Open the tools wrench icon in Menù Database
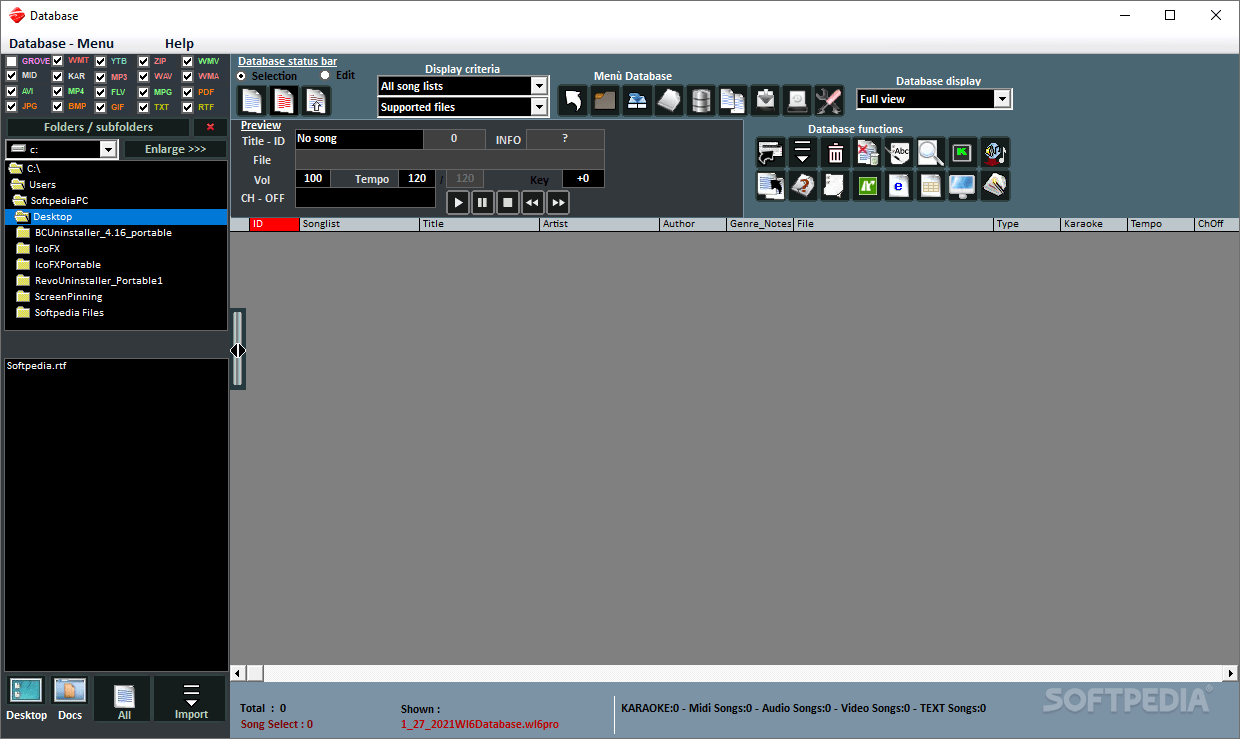The height and width of the screenshot is (739, 1240). pos(829,100)
